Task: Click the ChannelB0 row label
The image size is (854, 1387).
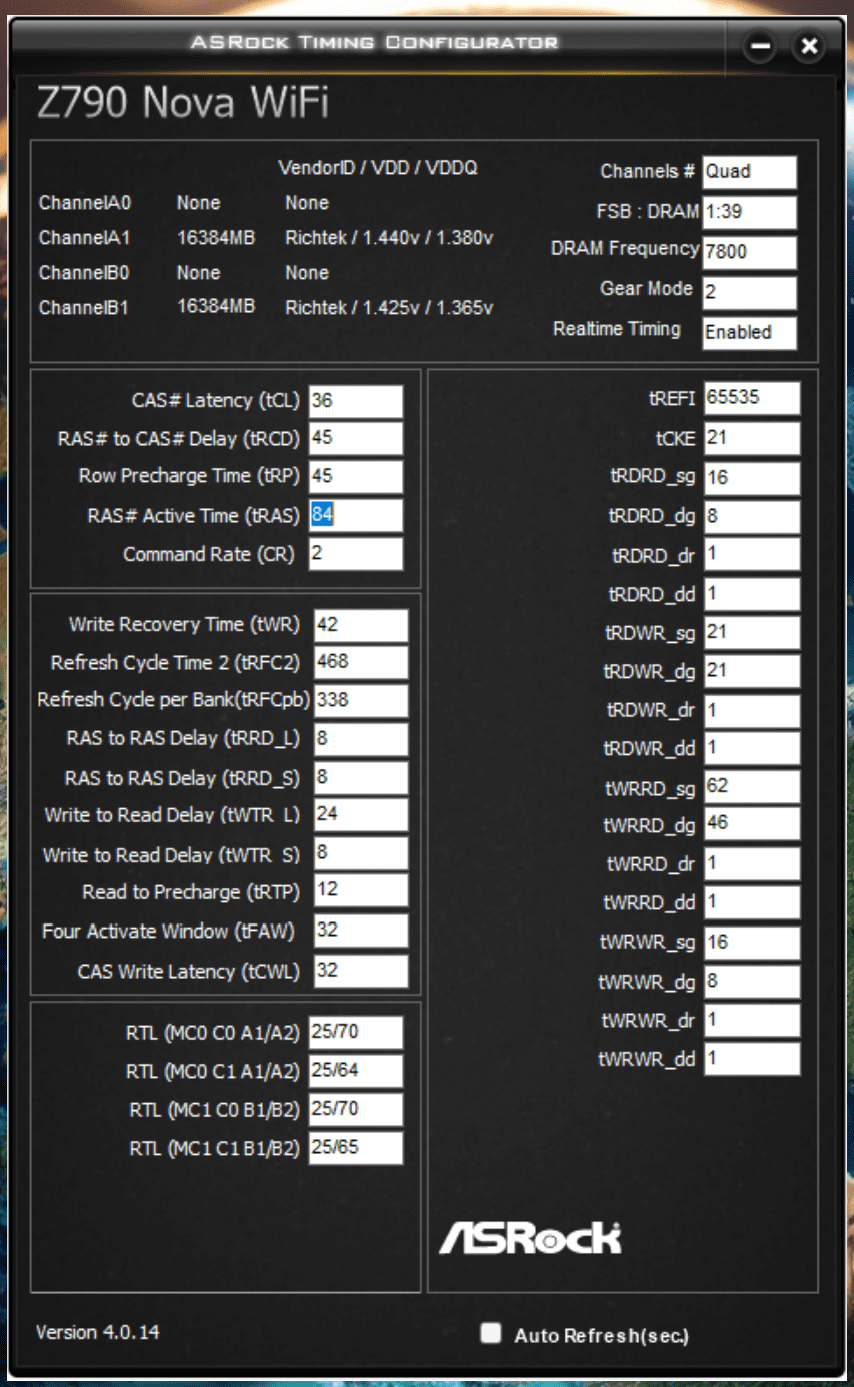Action: click(85, 272)
